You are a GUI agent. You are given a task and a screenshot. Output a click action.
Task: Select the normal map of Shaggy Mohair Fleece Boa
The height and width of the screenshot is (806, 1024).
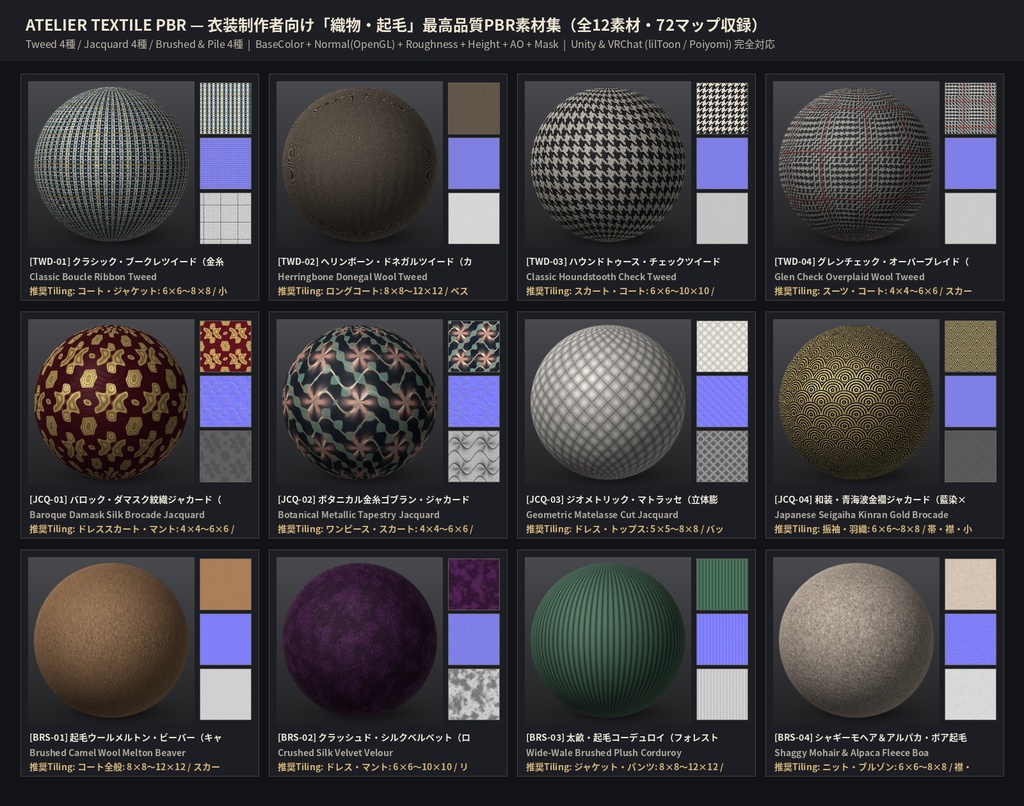pyautogui.click(x=970, y=639)
